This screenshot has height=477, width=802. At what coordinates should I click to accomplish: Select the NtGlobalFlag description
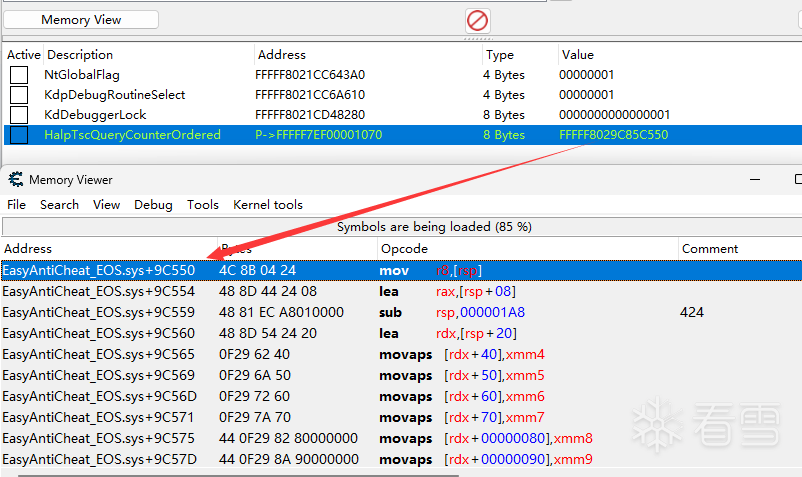(x=82, y=75)
